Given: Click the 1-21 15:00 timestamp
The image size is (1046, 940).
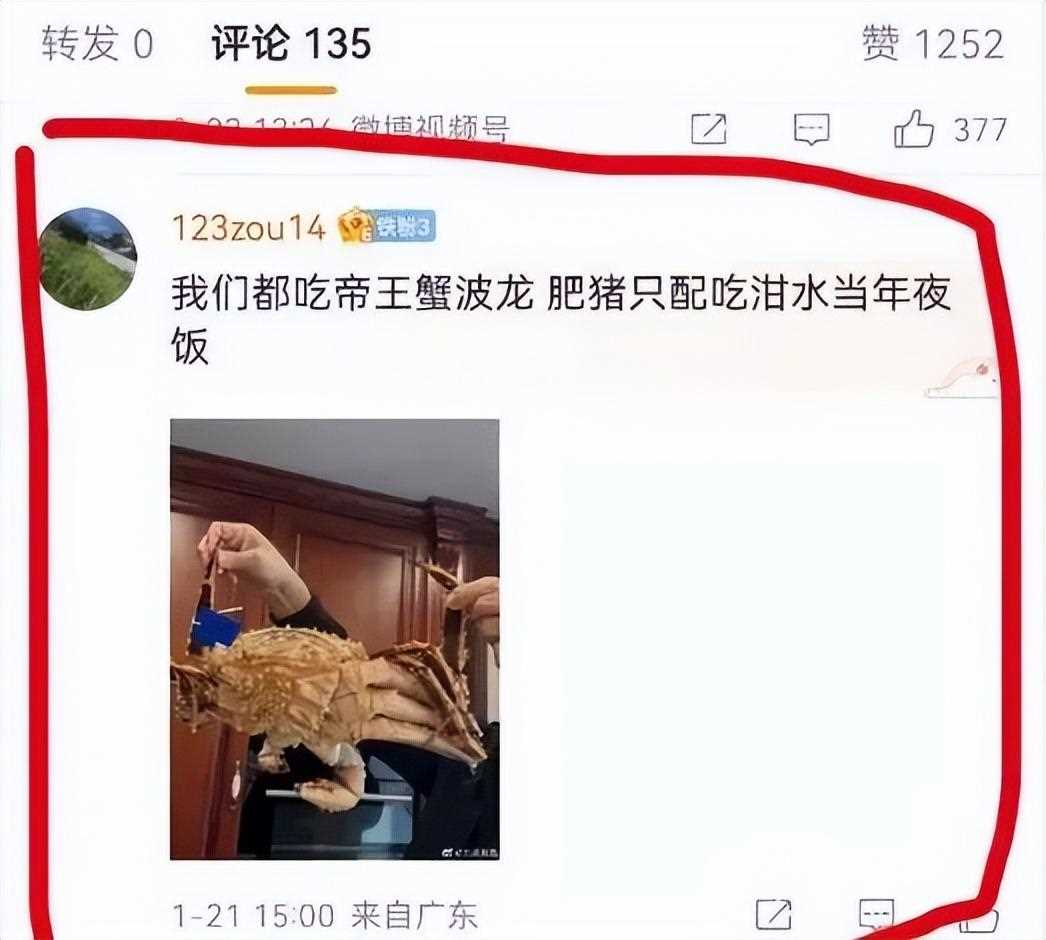Looking at the screenshot, I should tap(253, 915).
